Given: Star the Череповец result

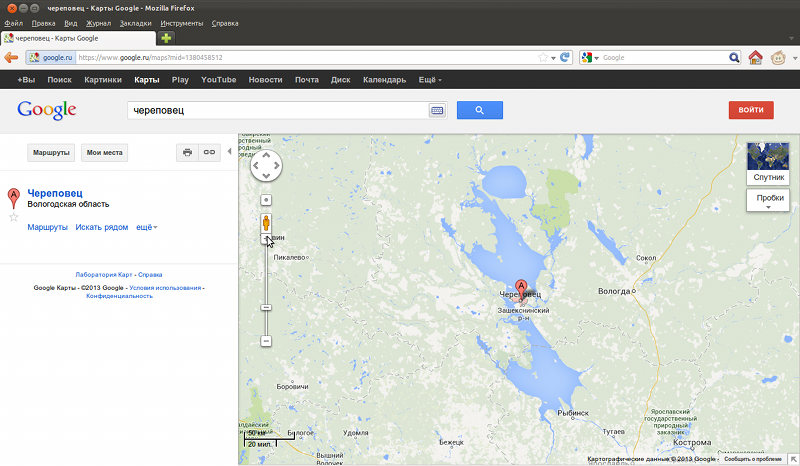Looking at the screenshot, I should [x=14, y=217].
